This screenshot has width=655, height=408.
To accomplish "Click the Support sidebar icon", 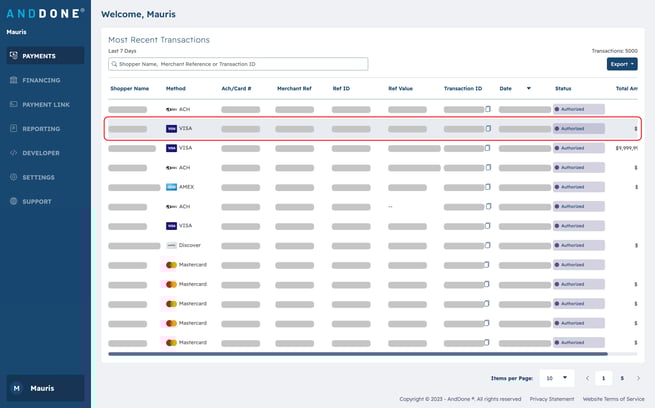I will point(13,201).
